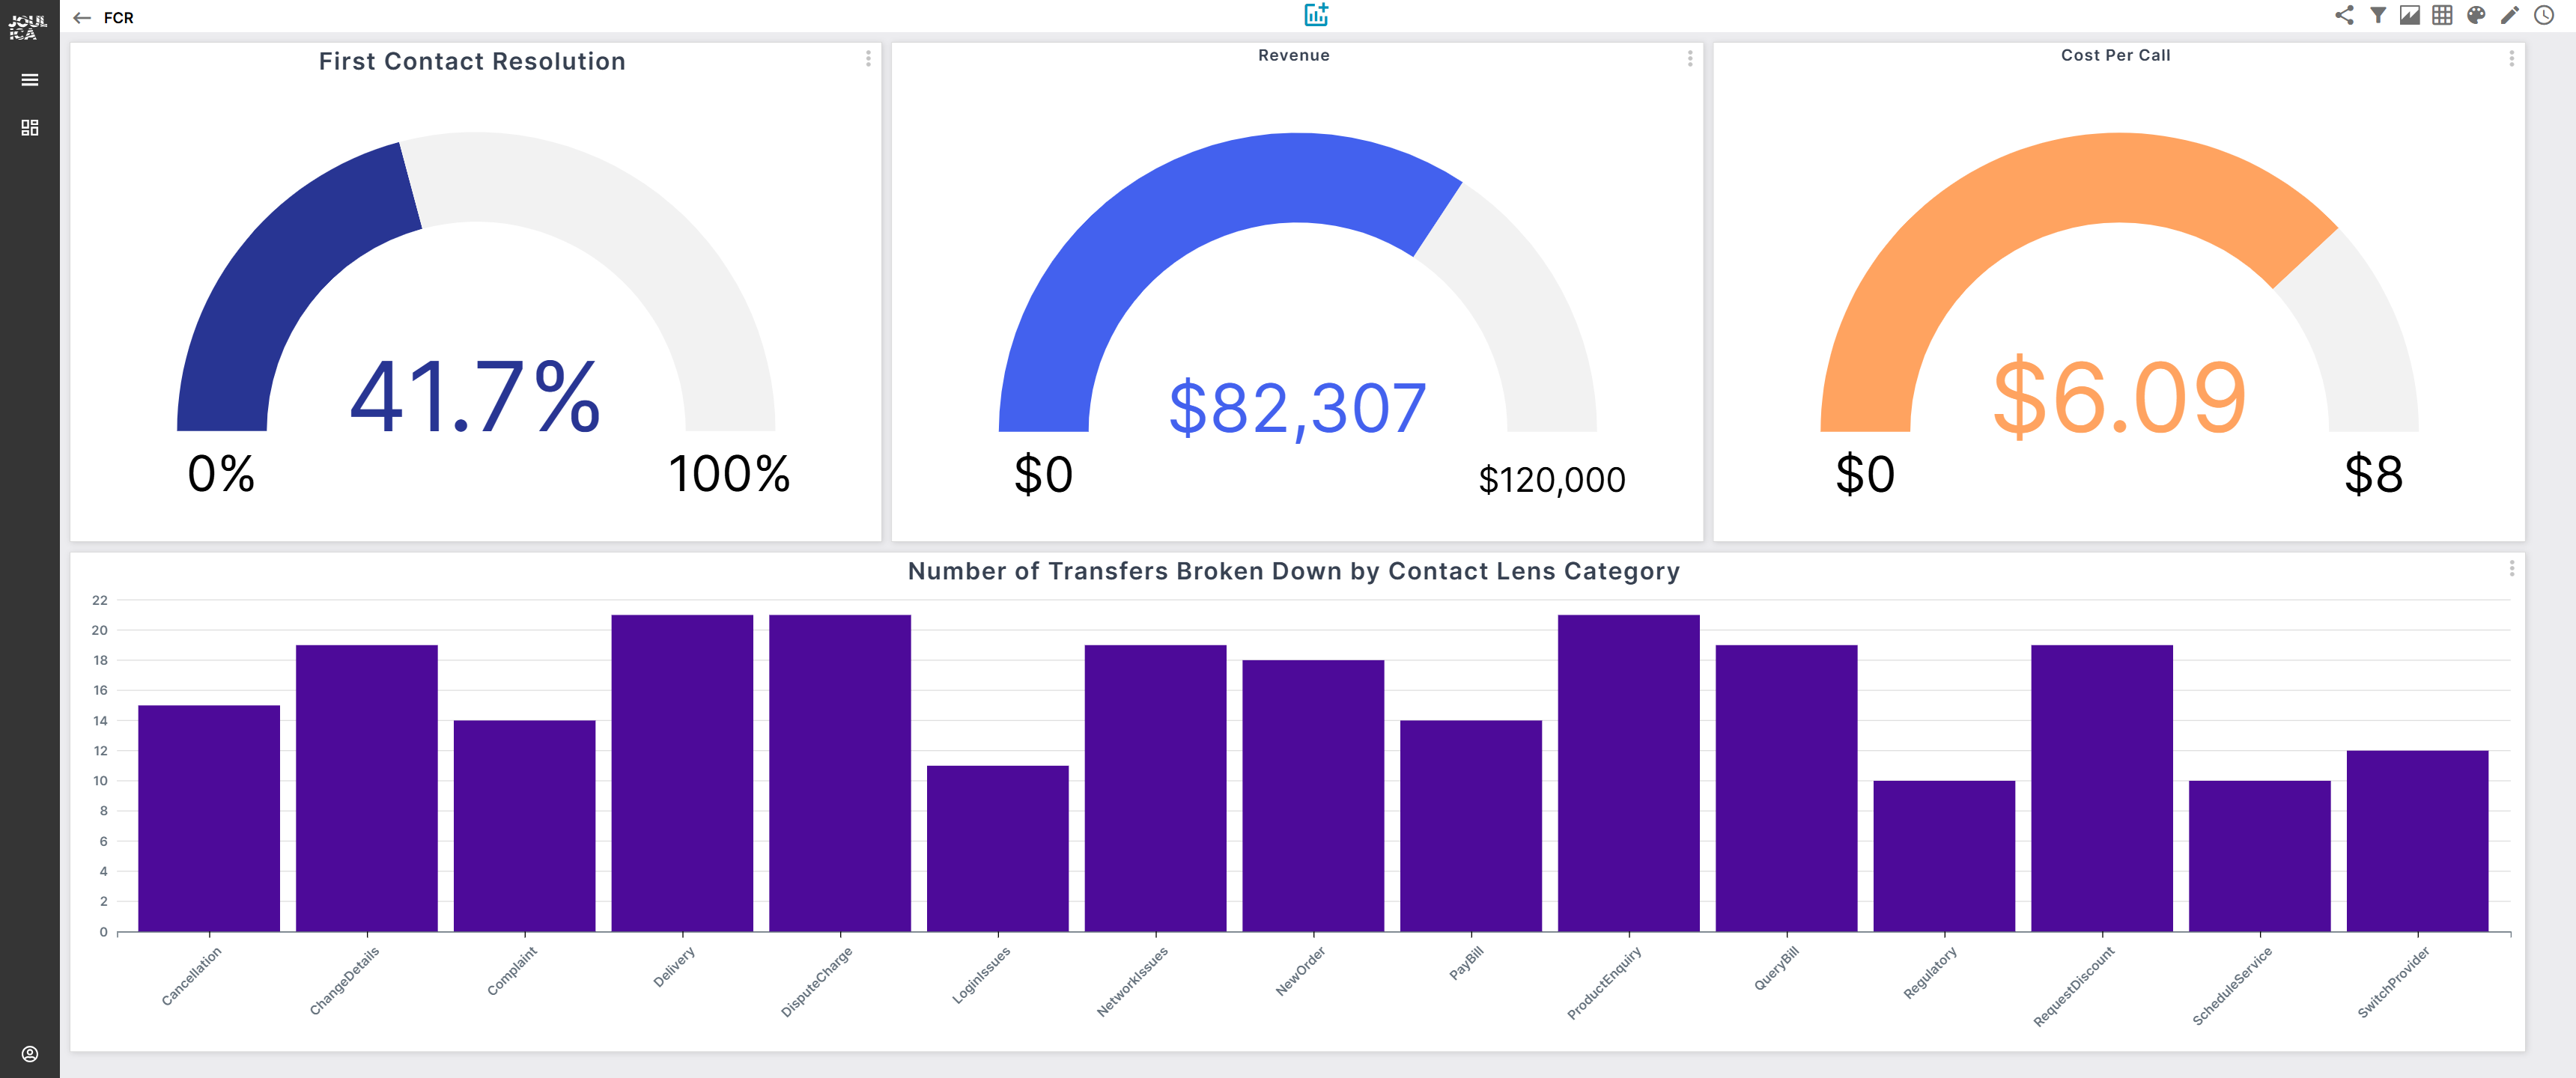2576x1078 pixels.
Task: Click the QueryBill bar
Action: click(x=1786, y=788)
